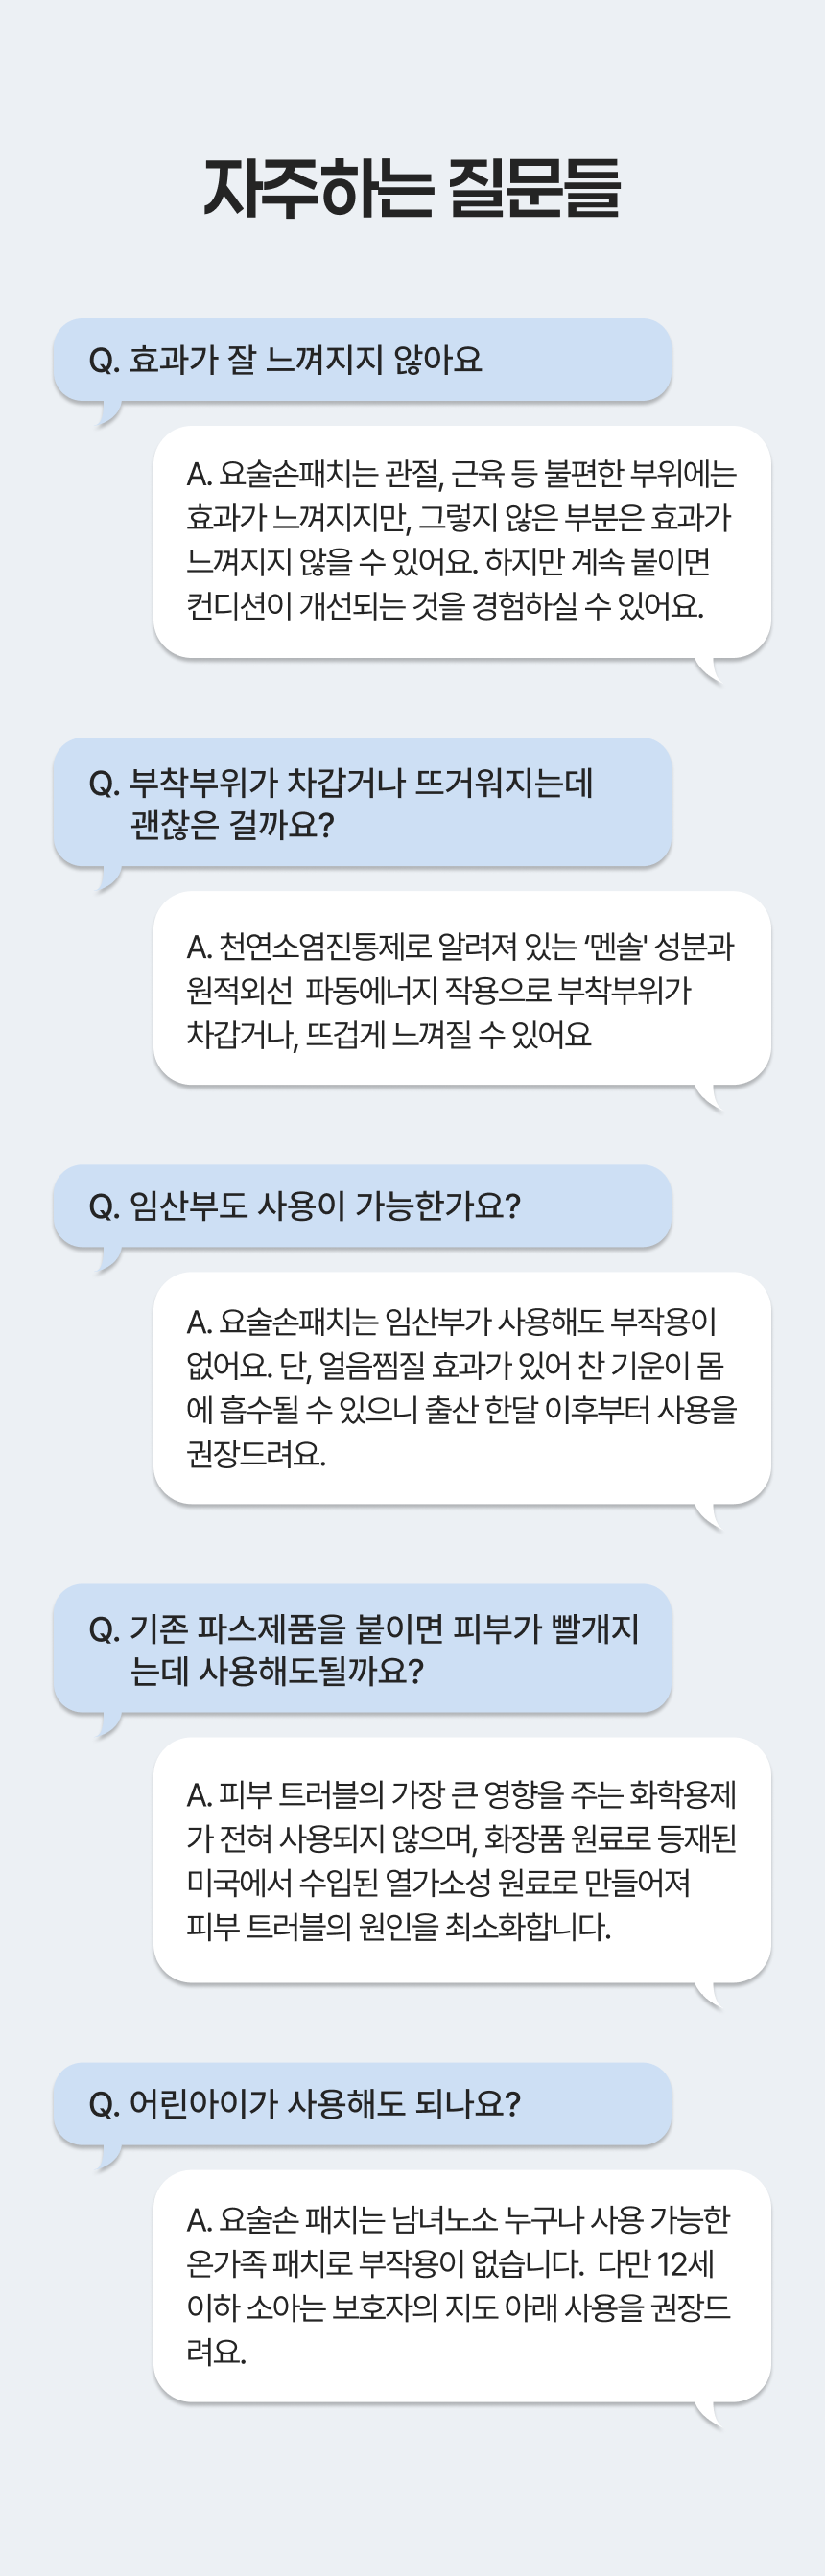Open the "기존 파스제품을 붙이면" question bubble
This screenshot has height=2576, width=825.
[361, 1628]
